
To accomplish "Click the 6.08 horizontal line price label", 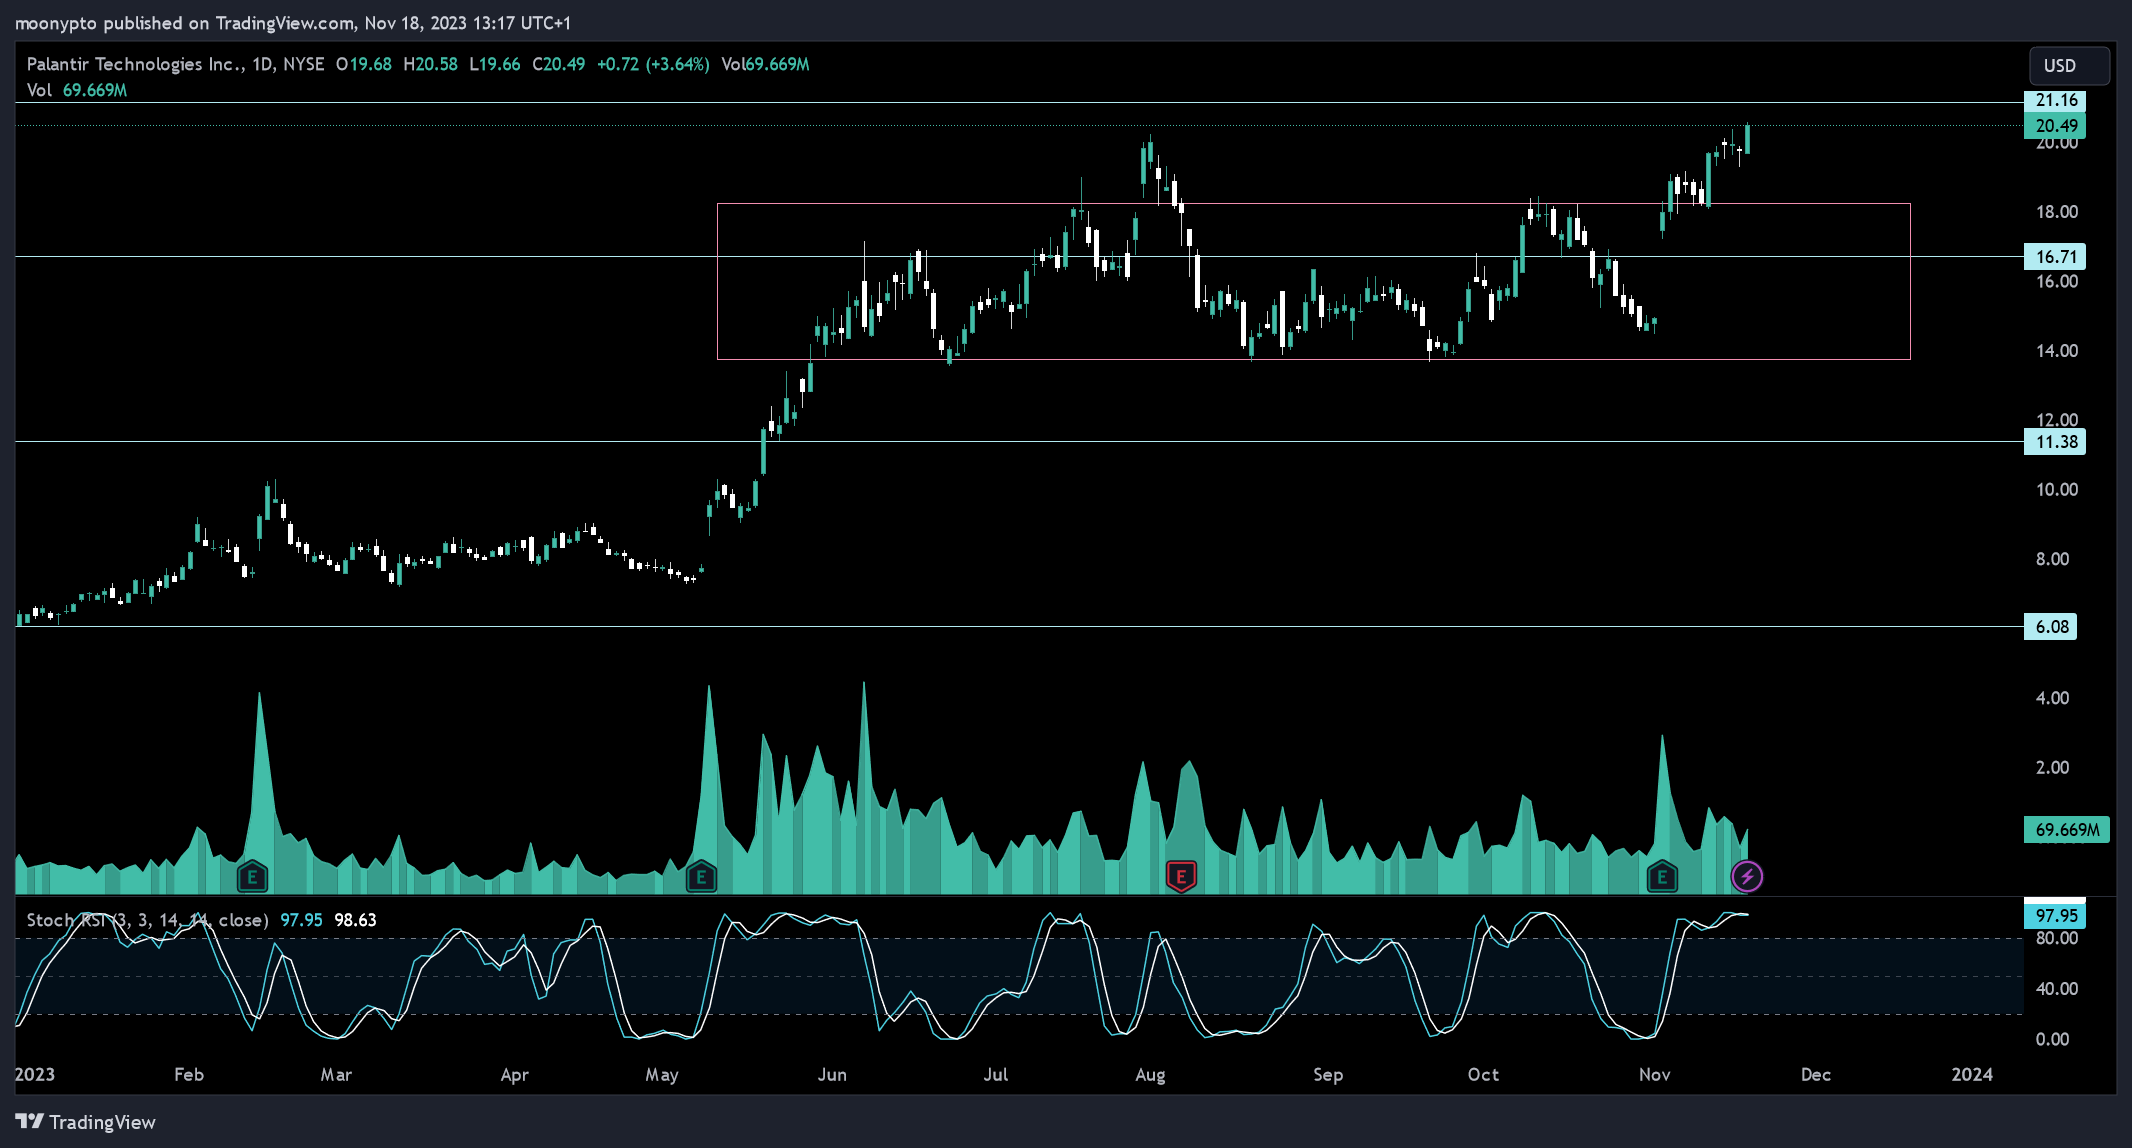I will coord(2050,627).
